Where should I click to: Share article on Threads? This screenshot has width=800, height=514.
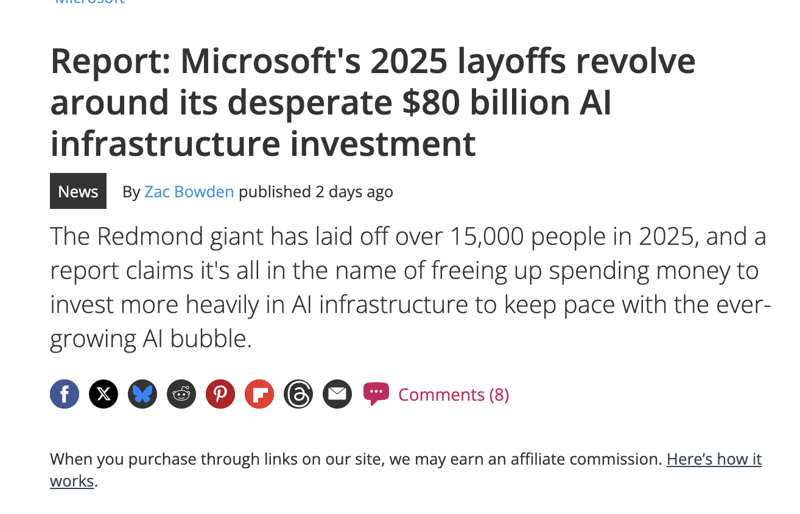click(298, 394)
